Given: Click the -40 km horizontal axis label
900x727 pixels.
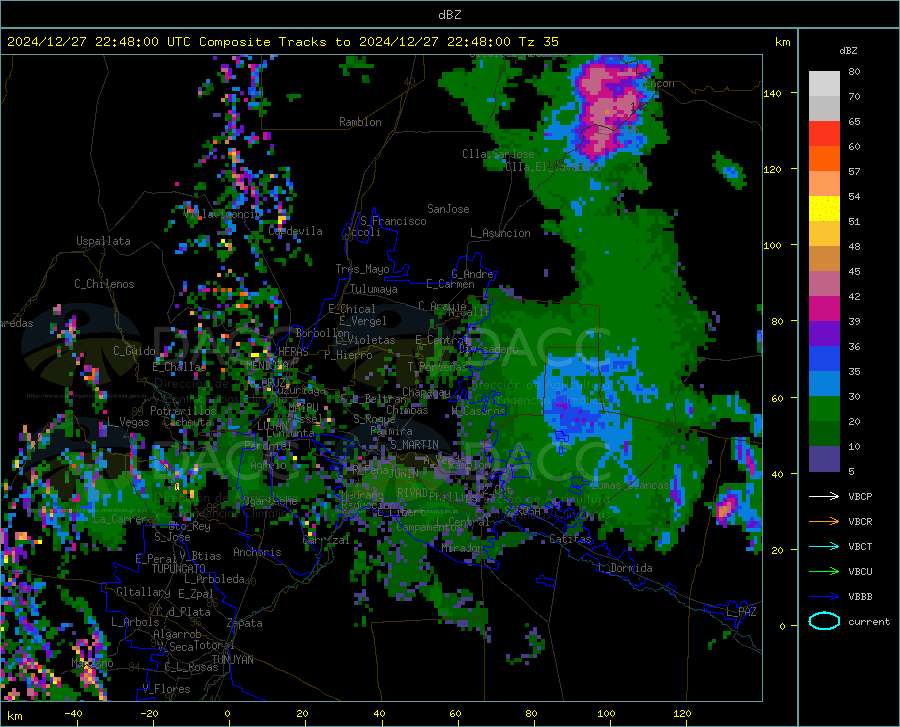Looking at the screenshot, I should click(x=73, y=713).
